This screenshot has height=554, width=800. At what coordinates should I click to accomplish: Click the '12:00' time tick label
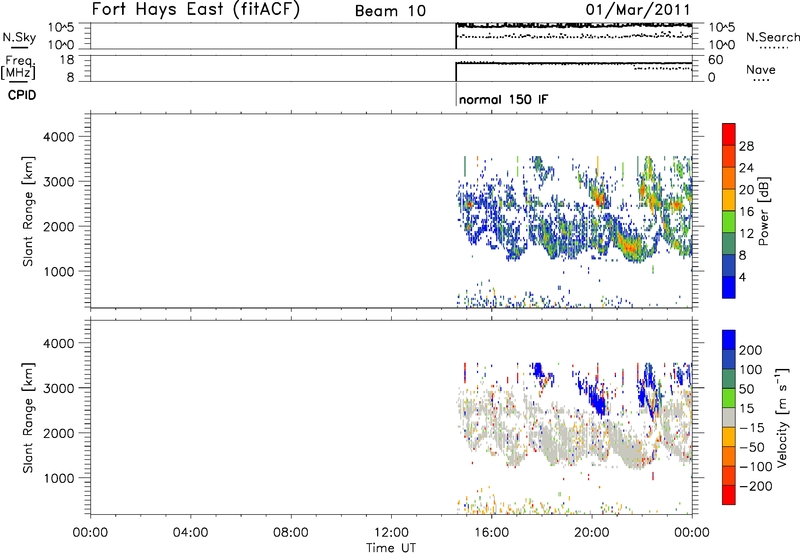(x=391, y=533)
